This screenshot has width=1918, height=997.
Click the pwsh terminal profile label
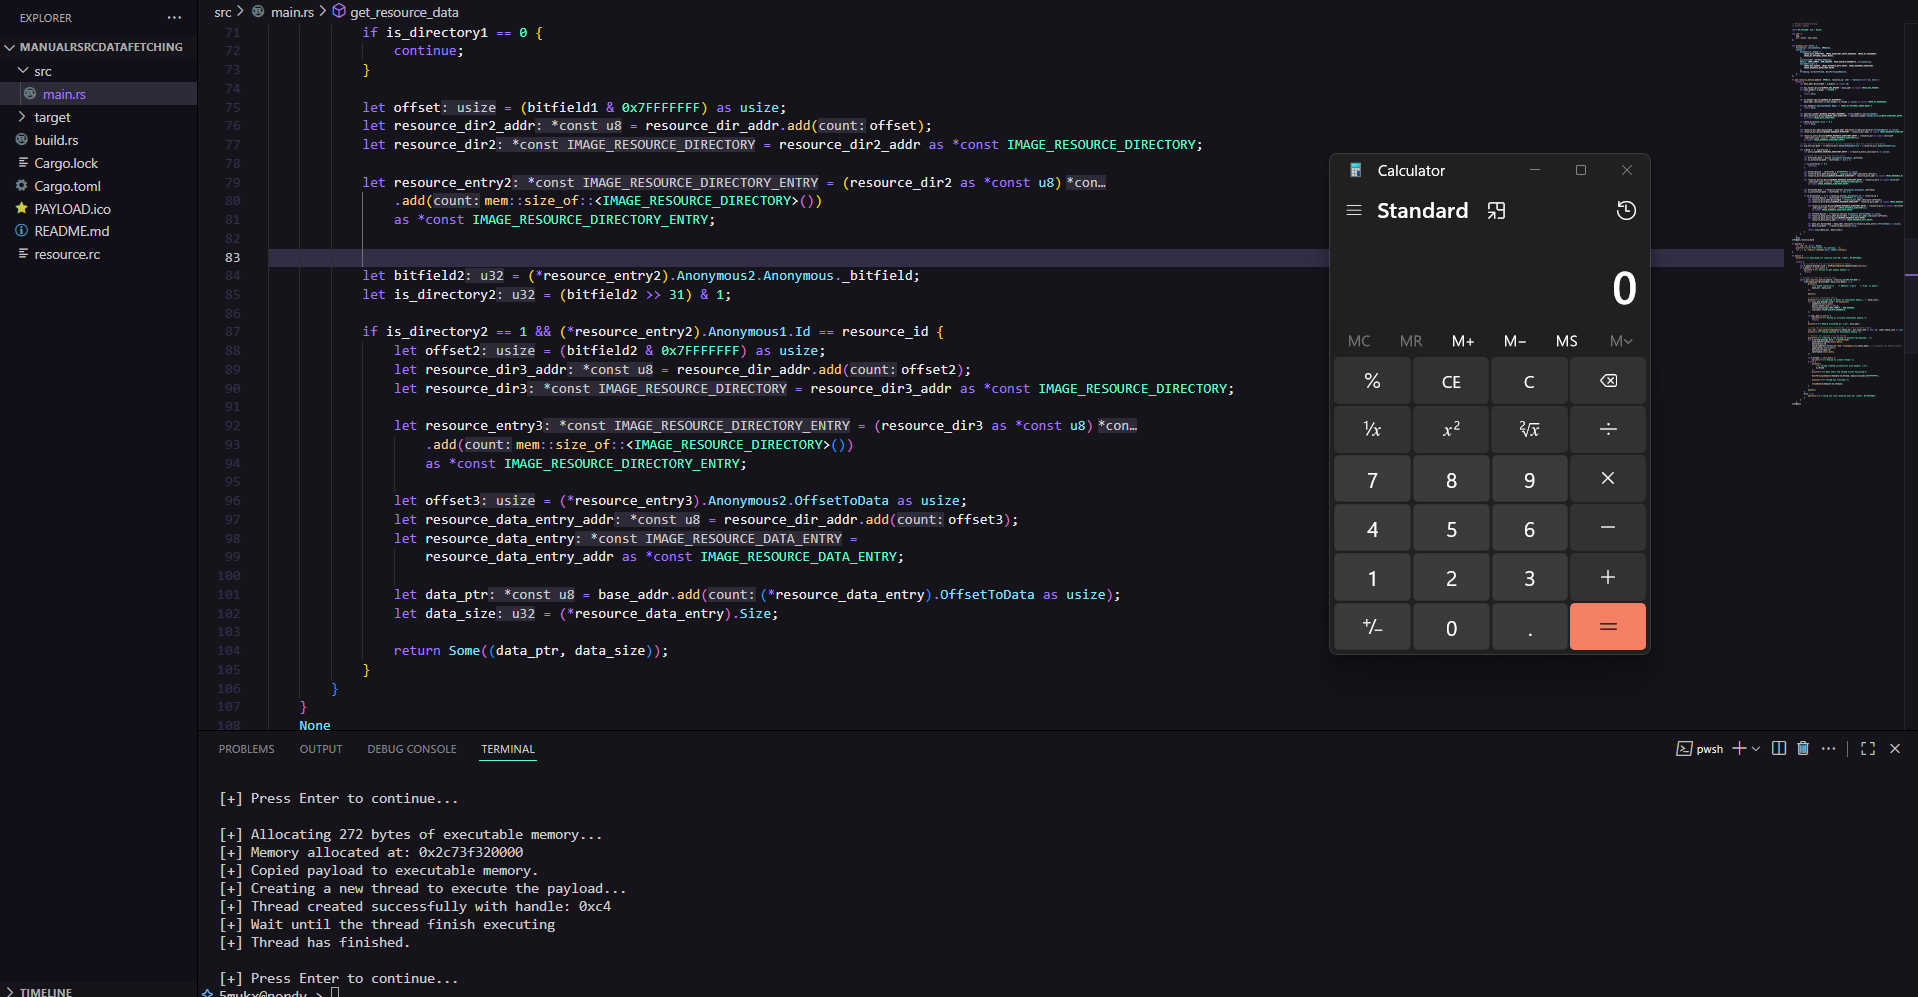point(1700,749)
